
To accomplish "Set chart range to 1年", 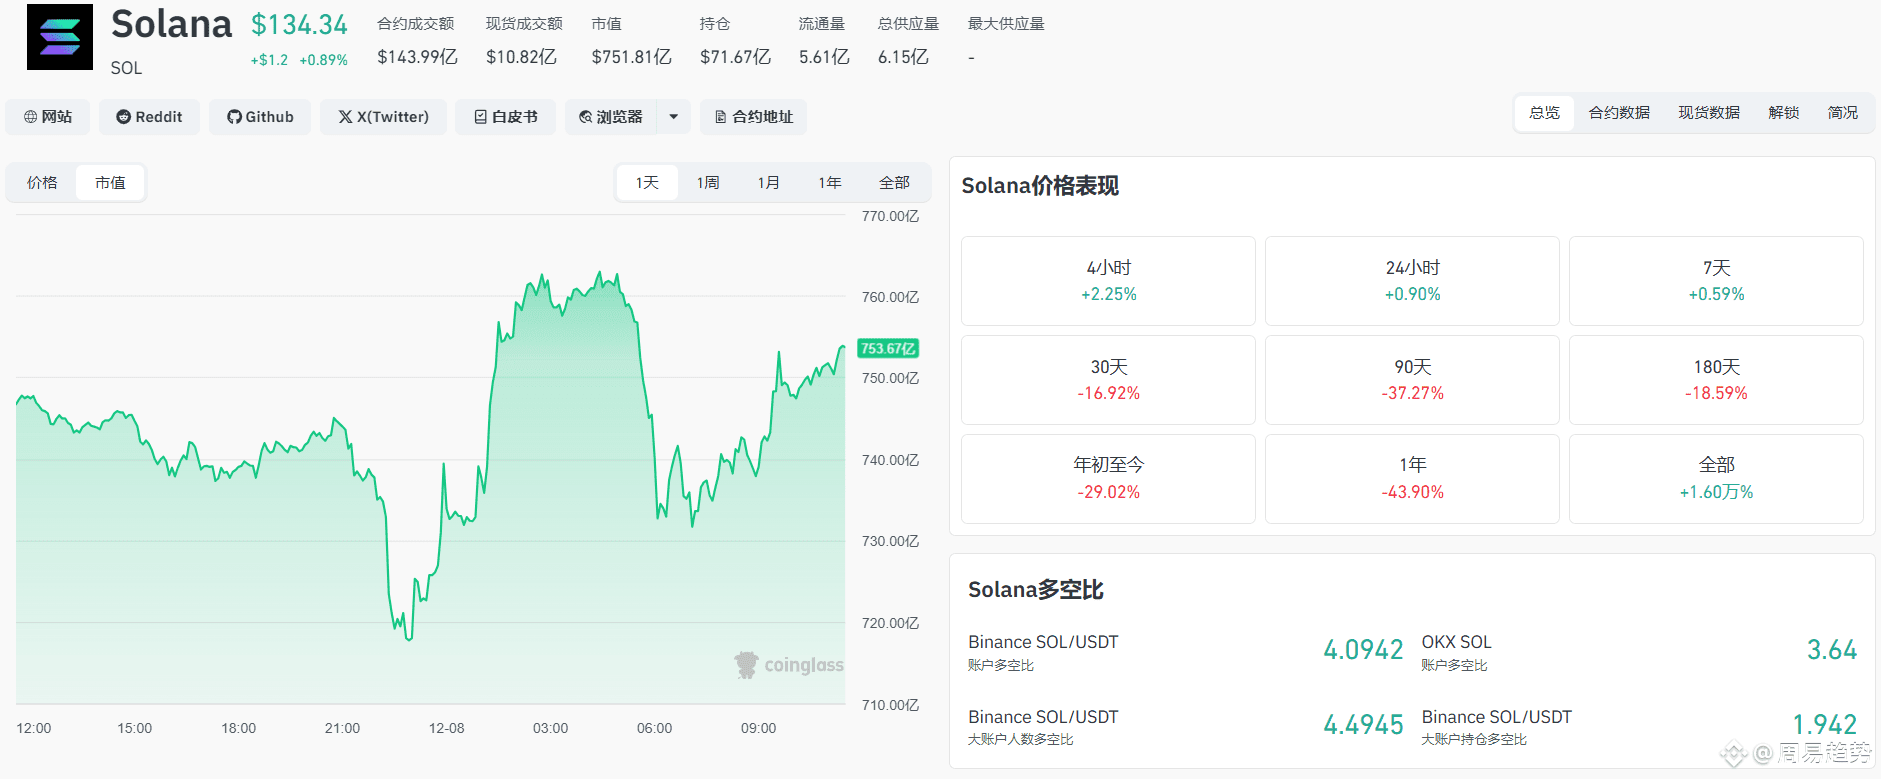I will point(830,183).
